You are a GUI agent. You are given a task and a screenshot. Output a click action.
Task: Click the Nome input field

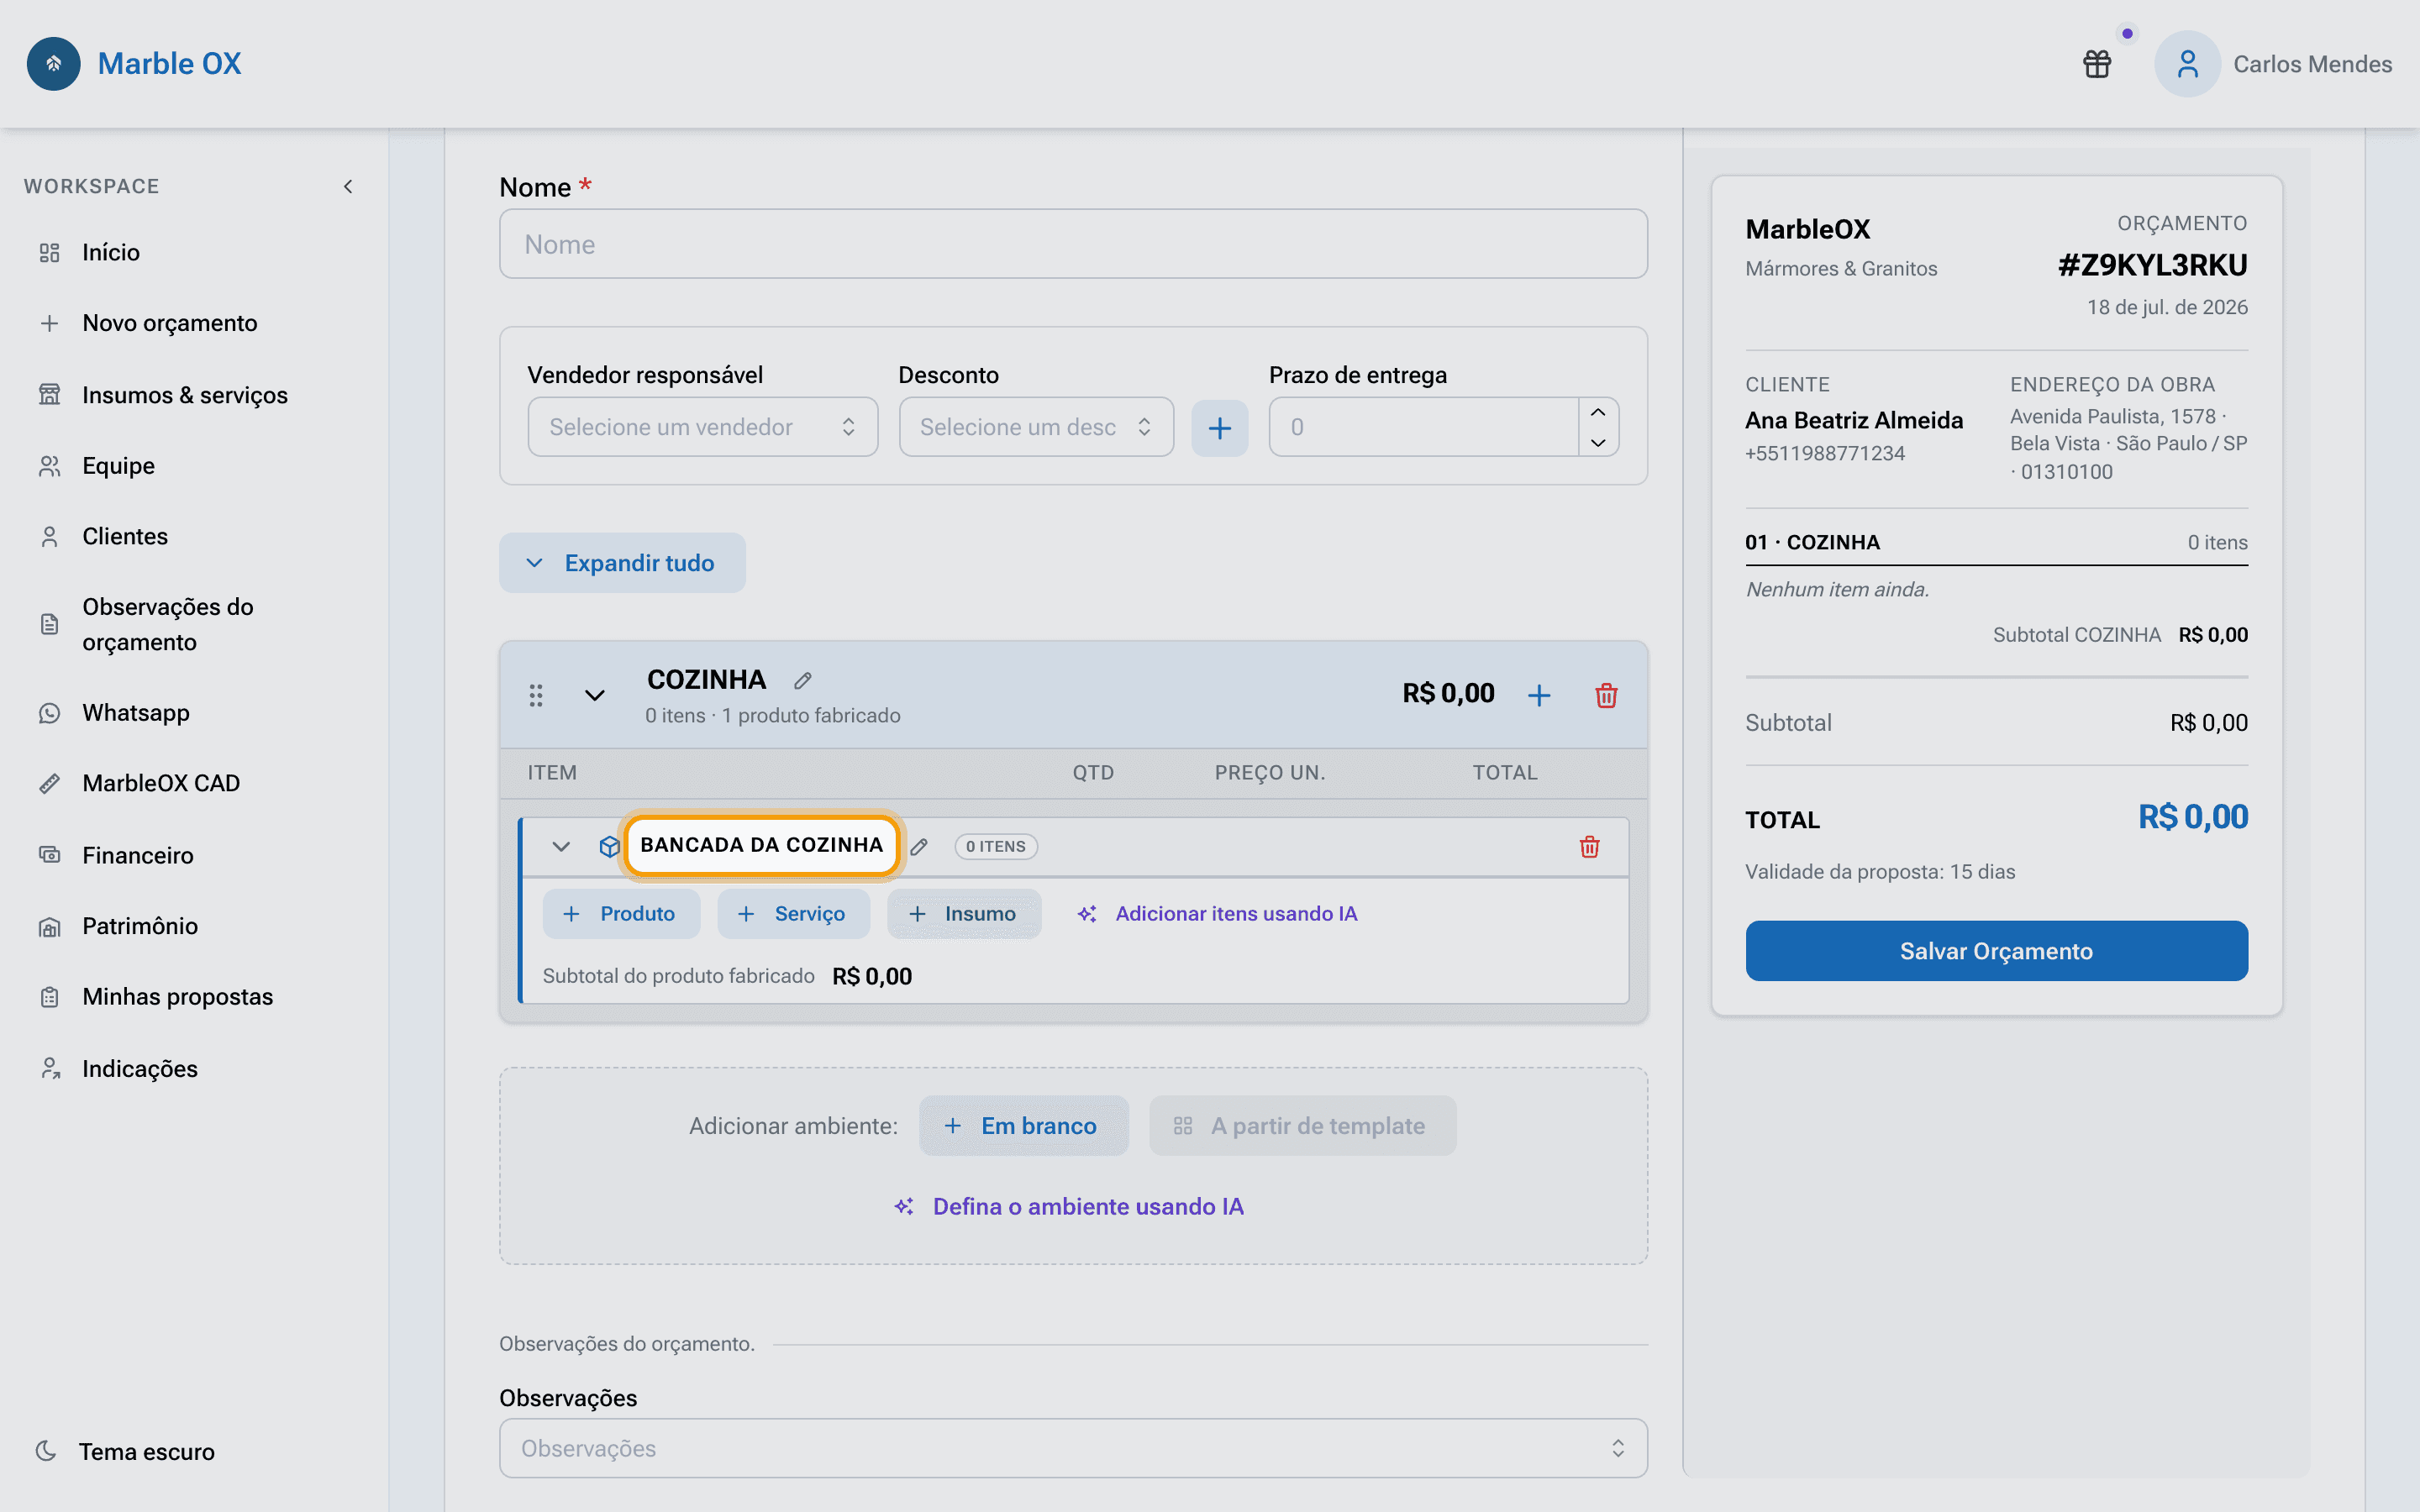tap(1073, 244)
